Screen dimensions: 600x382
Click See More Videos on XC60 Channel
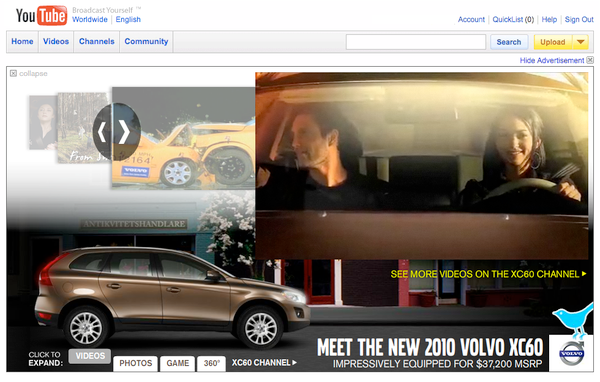click(488, 274)
